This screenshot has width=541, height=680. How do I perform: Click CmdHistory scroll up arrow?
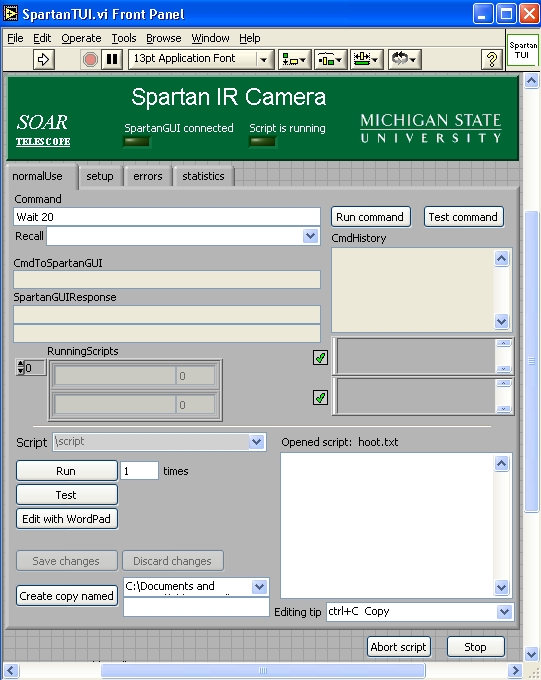(502, 258)
